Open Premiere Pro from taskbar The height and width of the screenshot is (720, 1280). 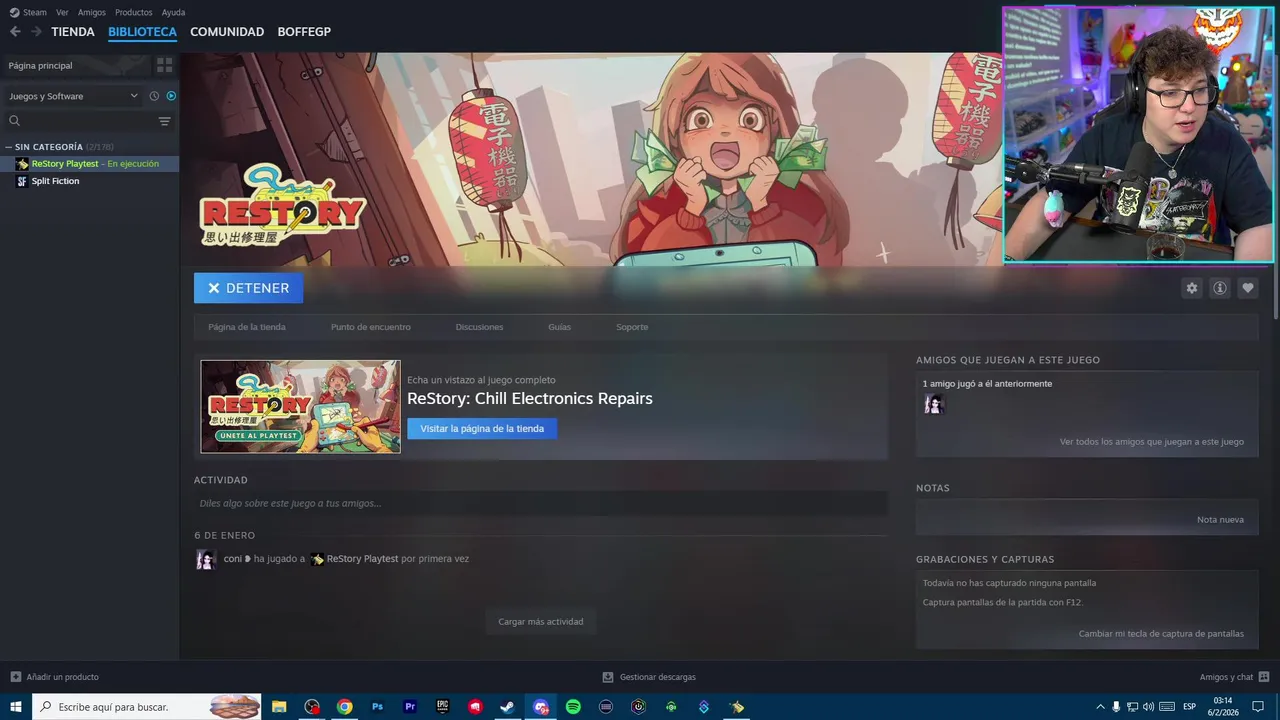point(410,707)
